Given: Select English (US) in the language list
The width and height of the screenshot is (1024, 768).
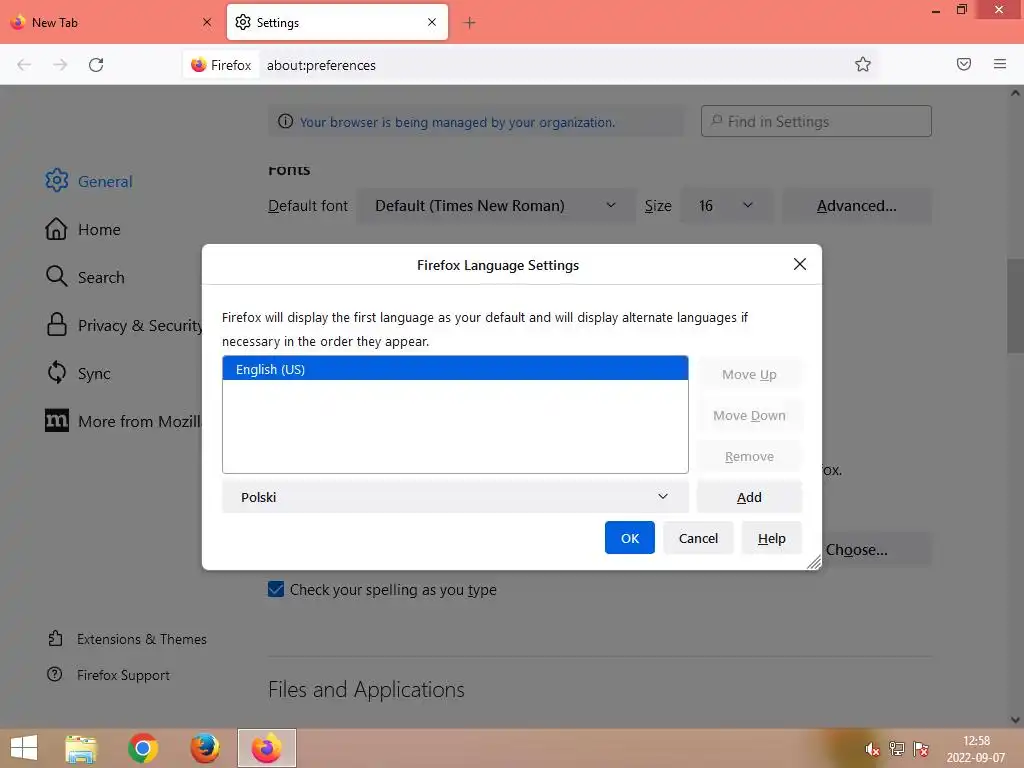Looking at the screenshot, I should pyautogui.click(x=455, y=368).
